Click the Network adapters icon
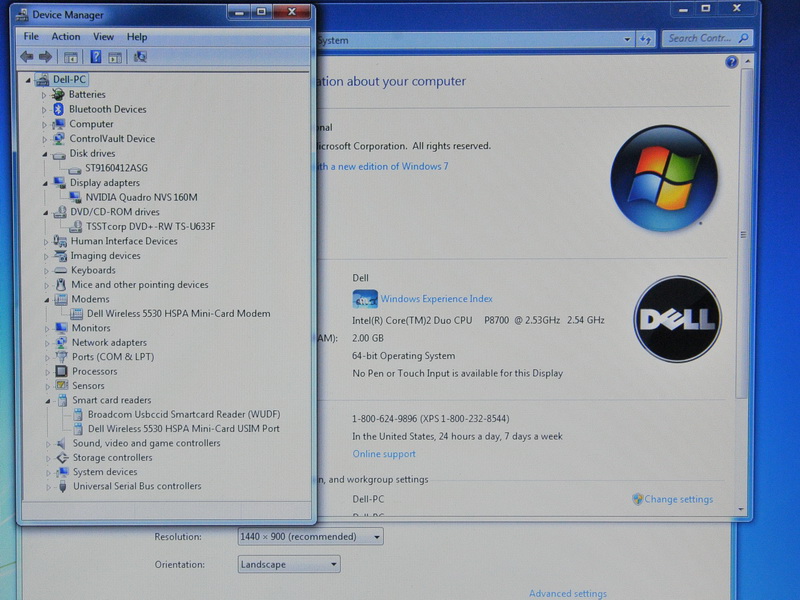The image size is (800, 600). [x=61, y=342]
